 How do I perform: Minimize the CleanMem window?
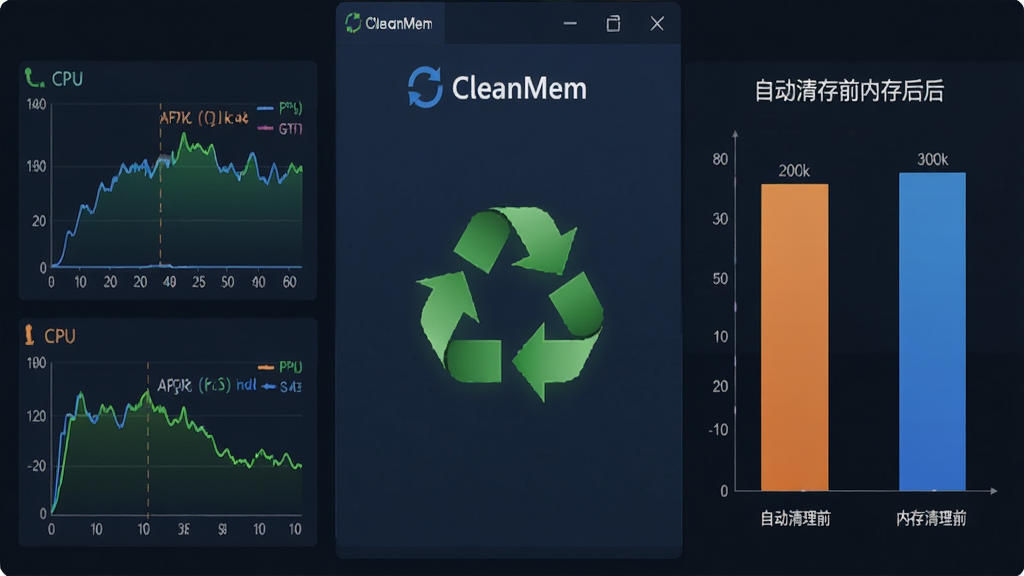[570, 24]
